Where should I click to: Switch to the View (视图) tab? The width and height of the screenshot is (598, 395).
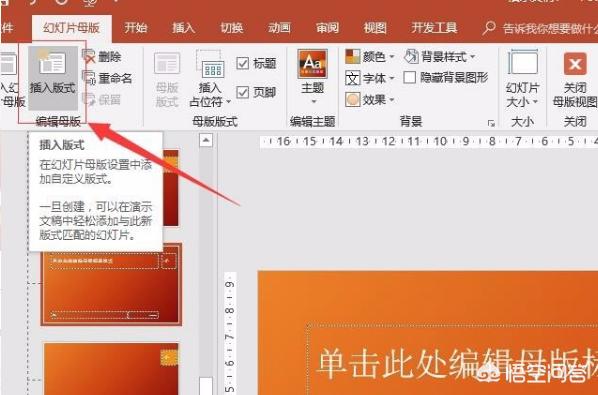(x=375, y=28)
